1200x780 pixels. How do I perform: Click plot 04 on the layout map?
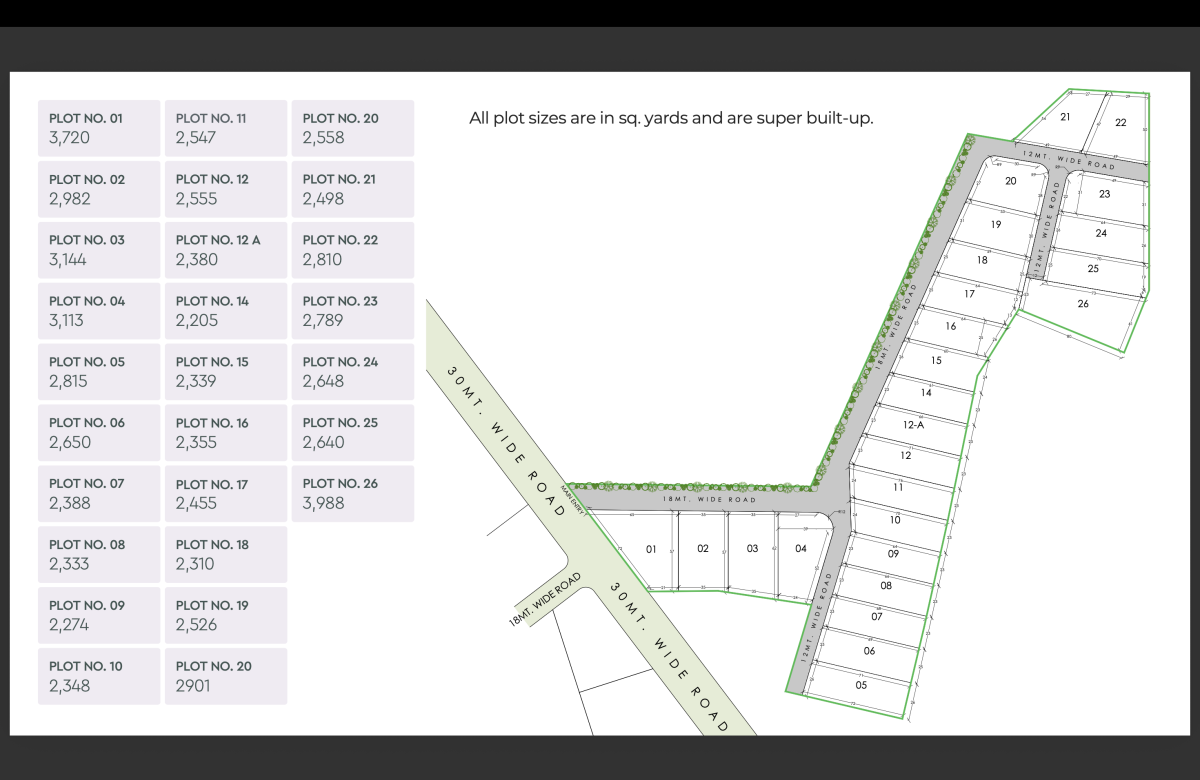[801, 548]
